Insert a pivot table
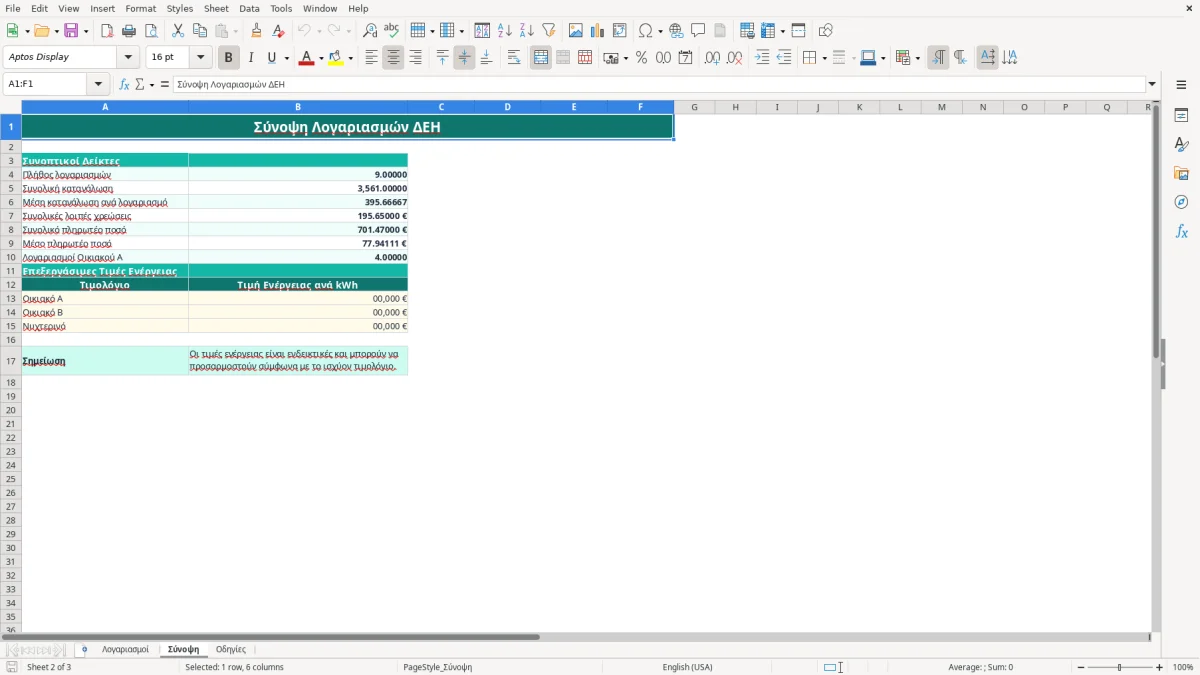 click(x=620, y=31)
